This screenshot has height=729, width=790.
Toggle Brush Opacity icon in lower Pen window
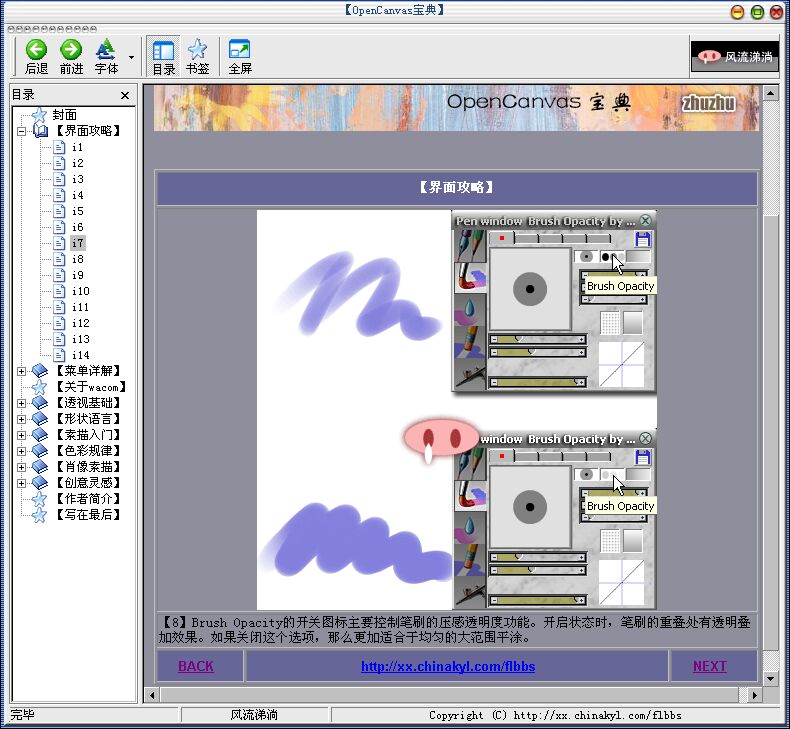coord(611,475)
